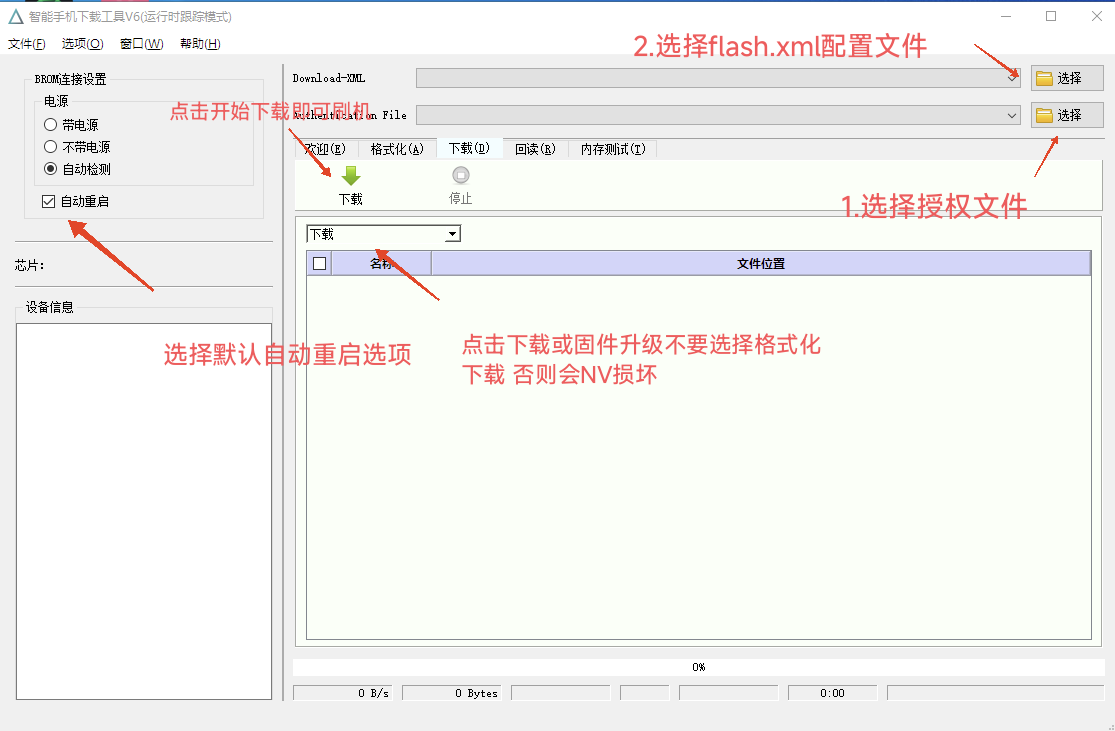This screenshot has height=731, width=1115.
Task: Click the 0 B/s status field
Action: tap(343, 693)
